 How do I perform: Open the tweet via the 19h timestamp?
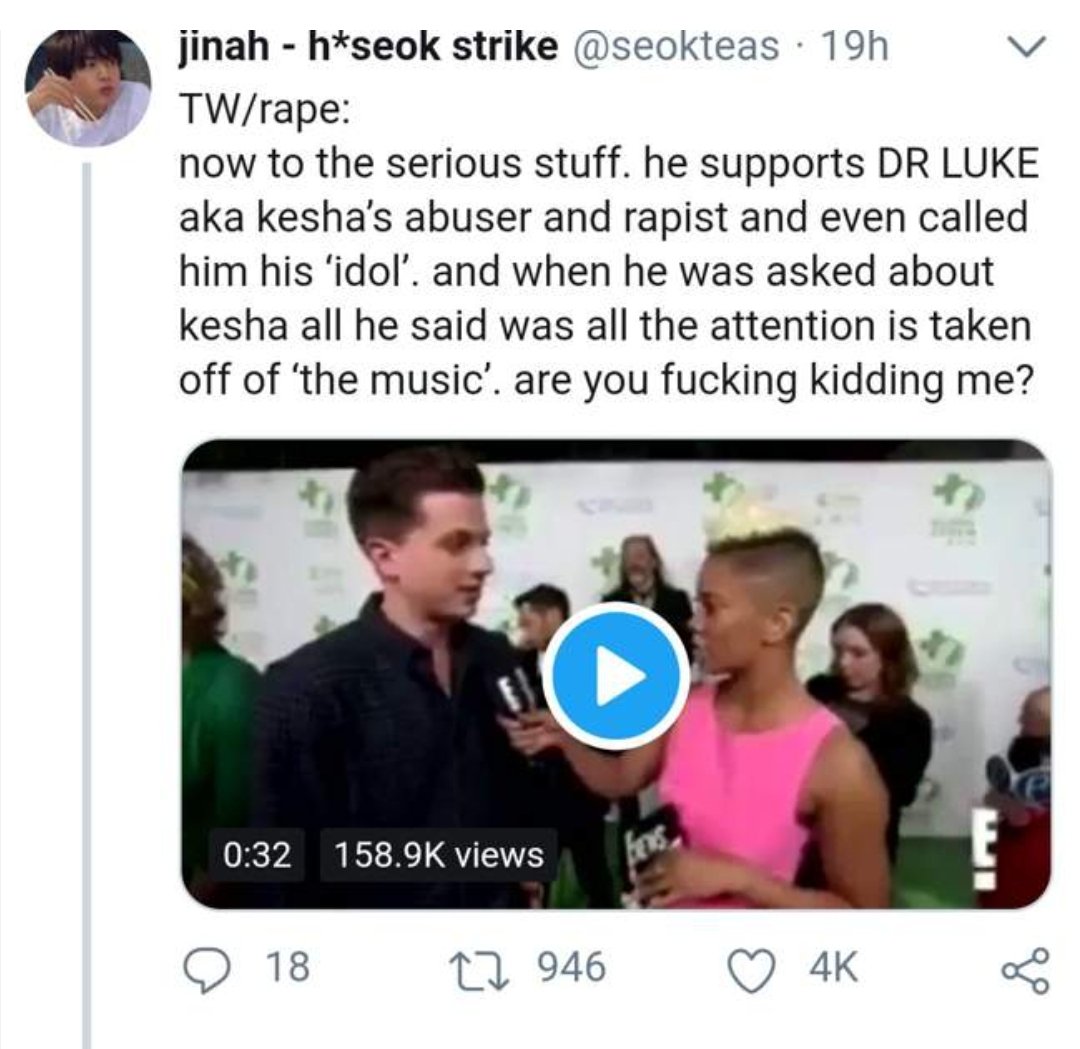pyautogui.click(x=853, y=47)
